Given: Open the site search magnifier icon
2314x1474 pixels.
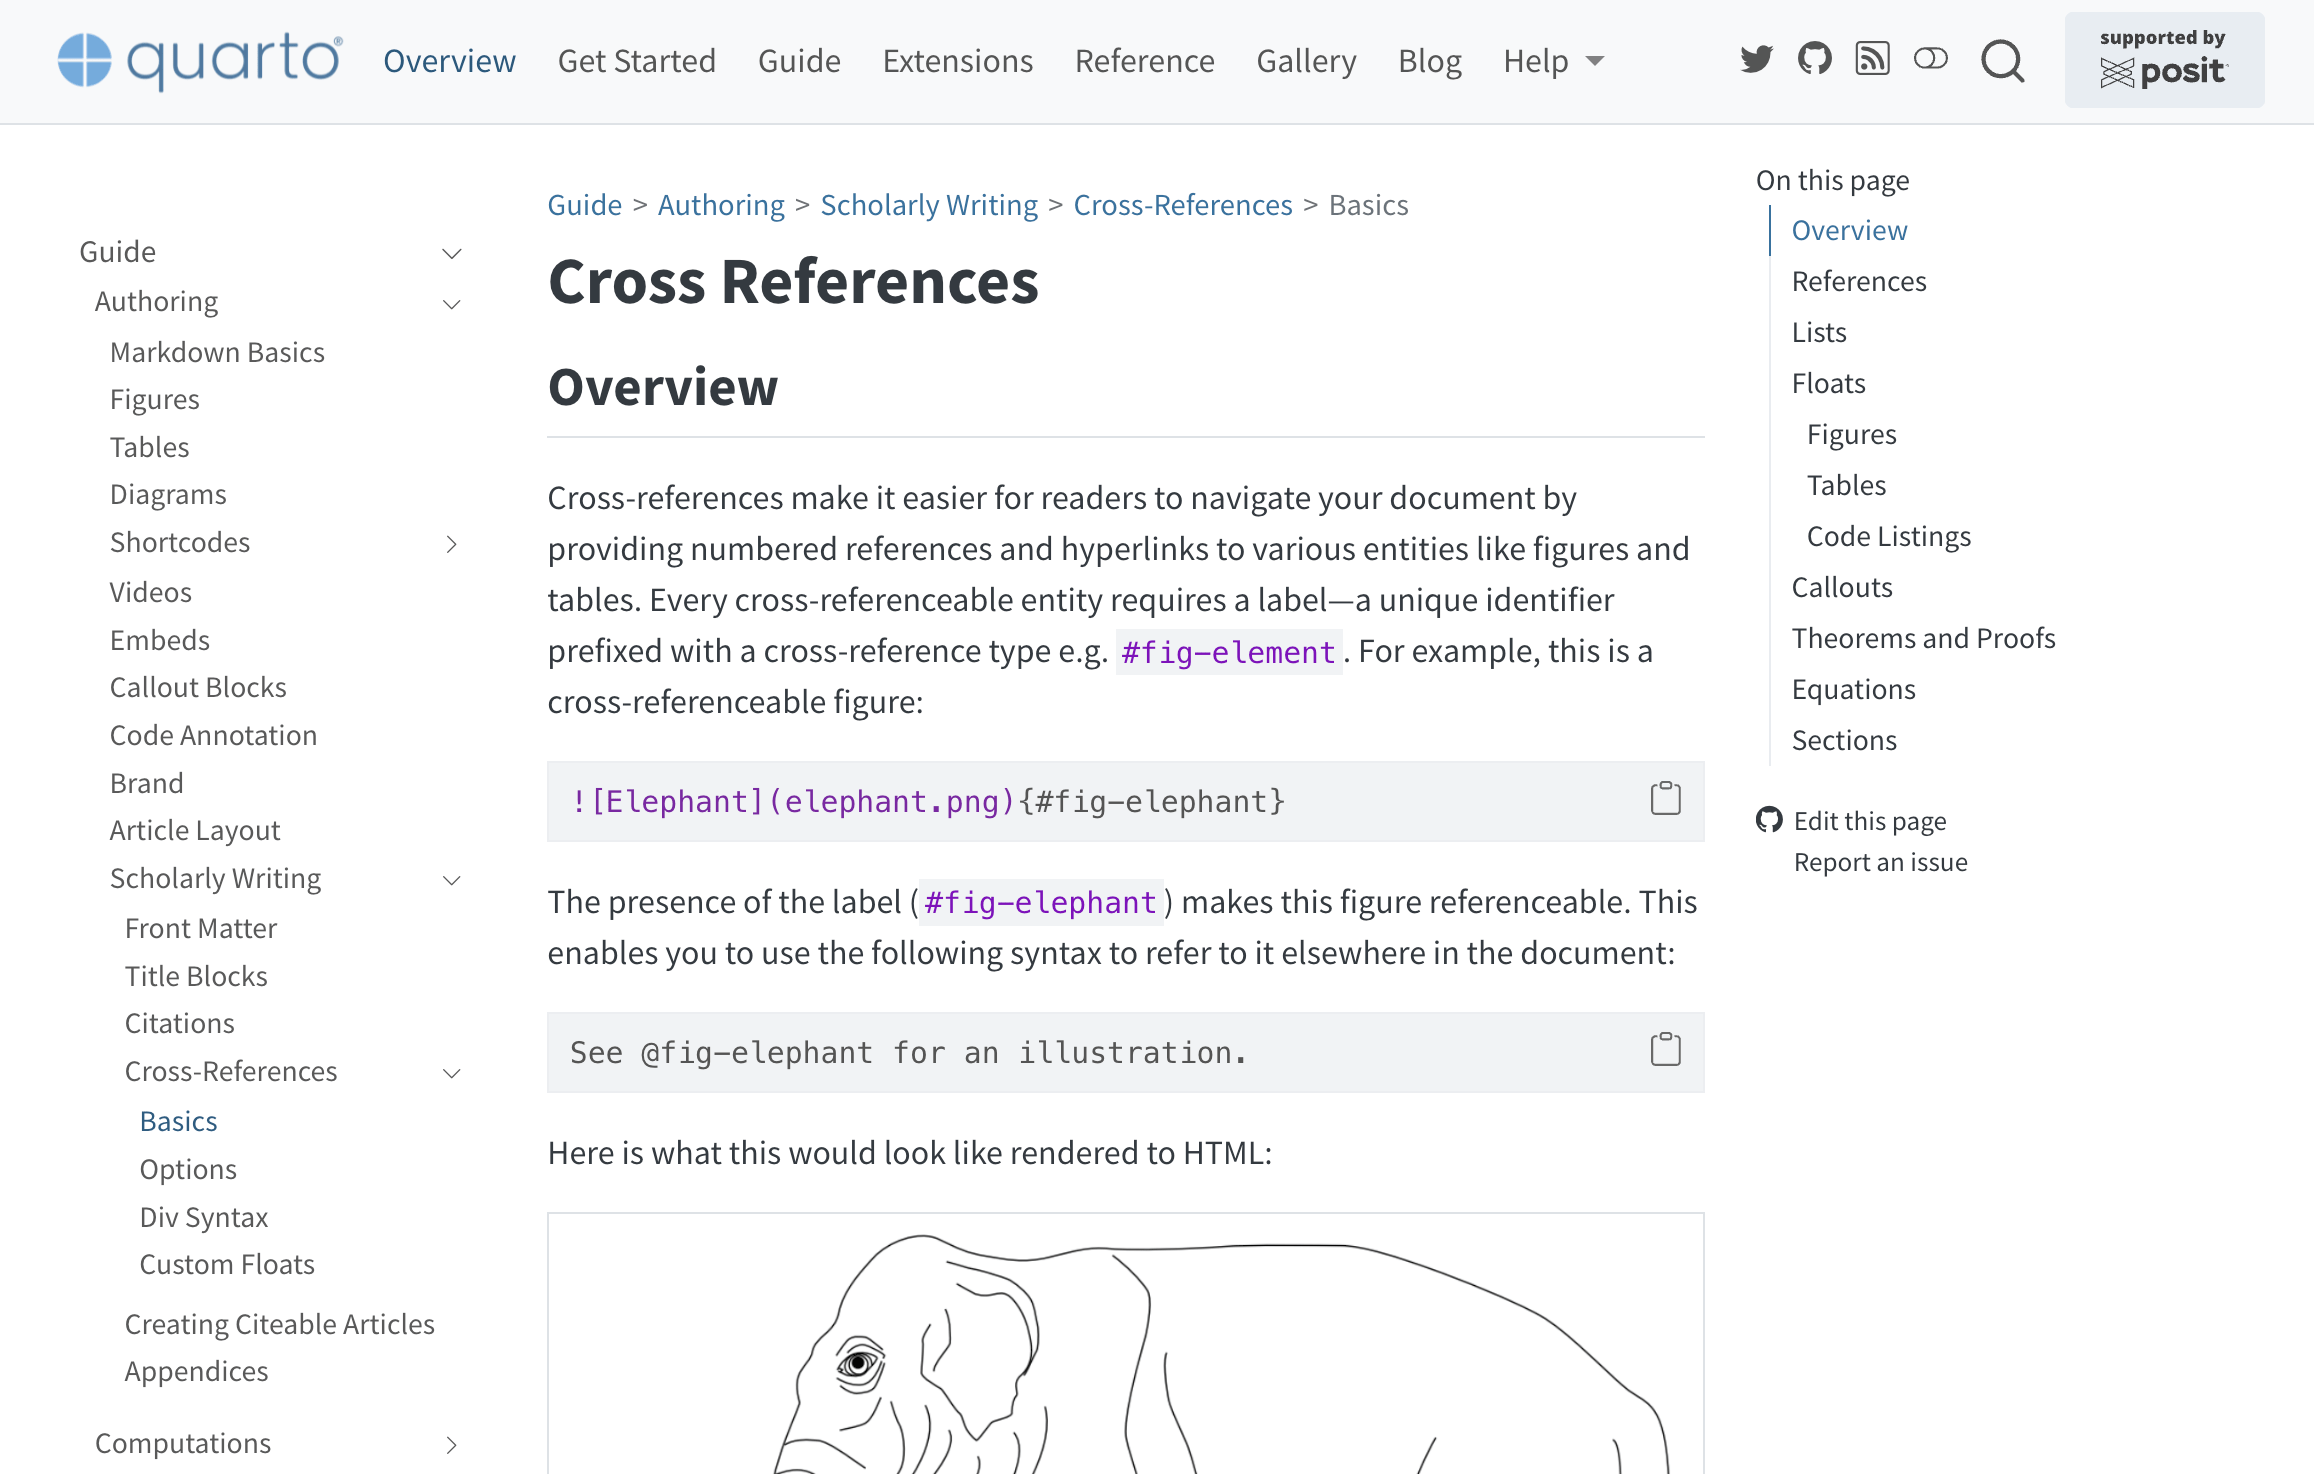Looking at the screenshot, I should [2002, 62].
